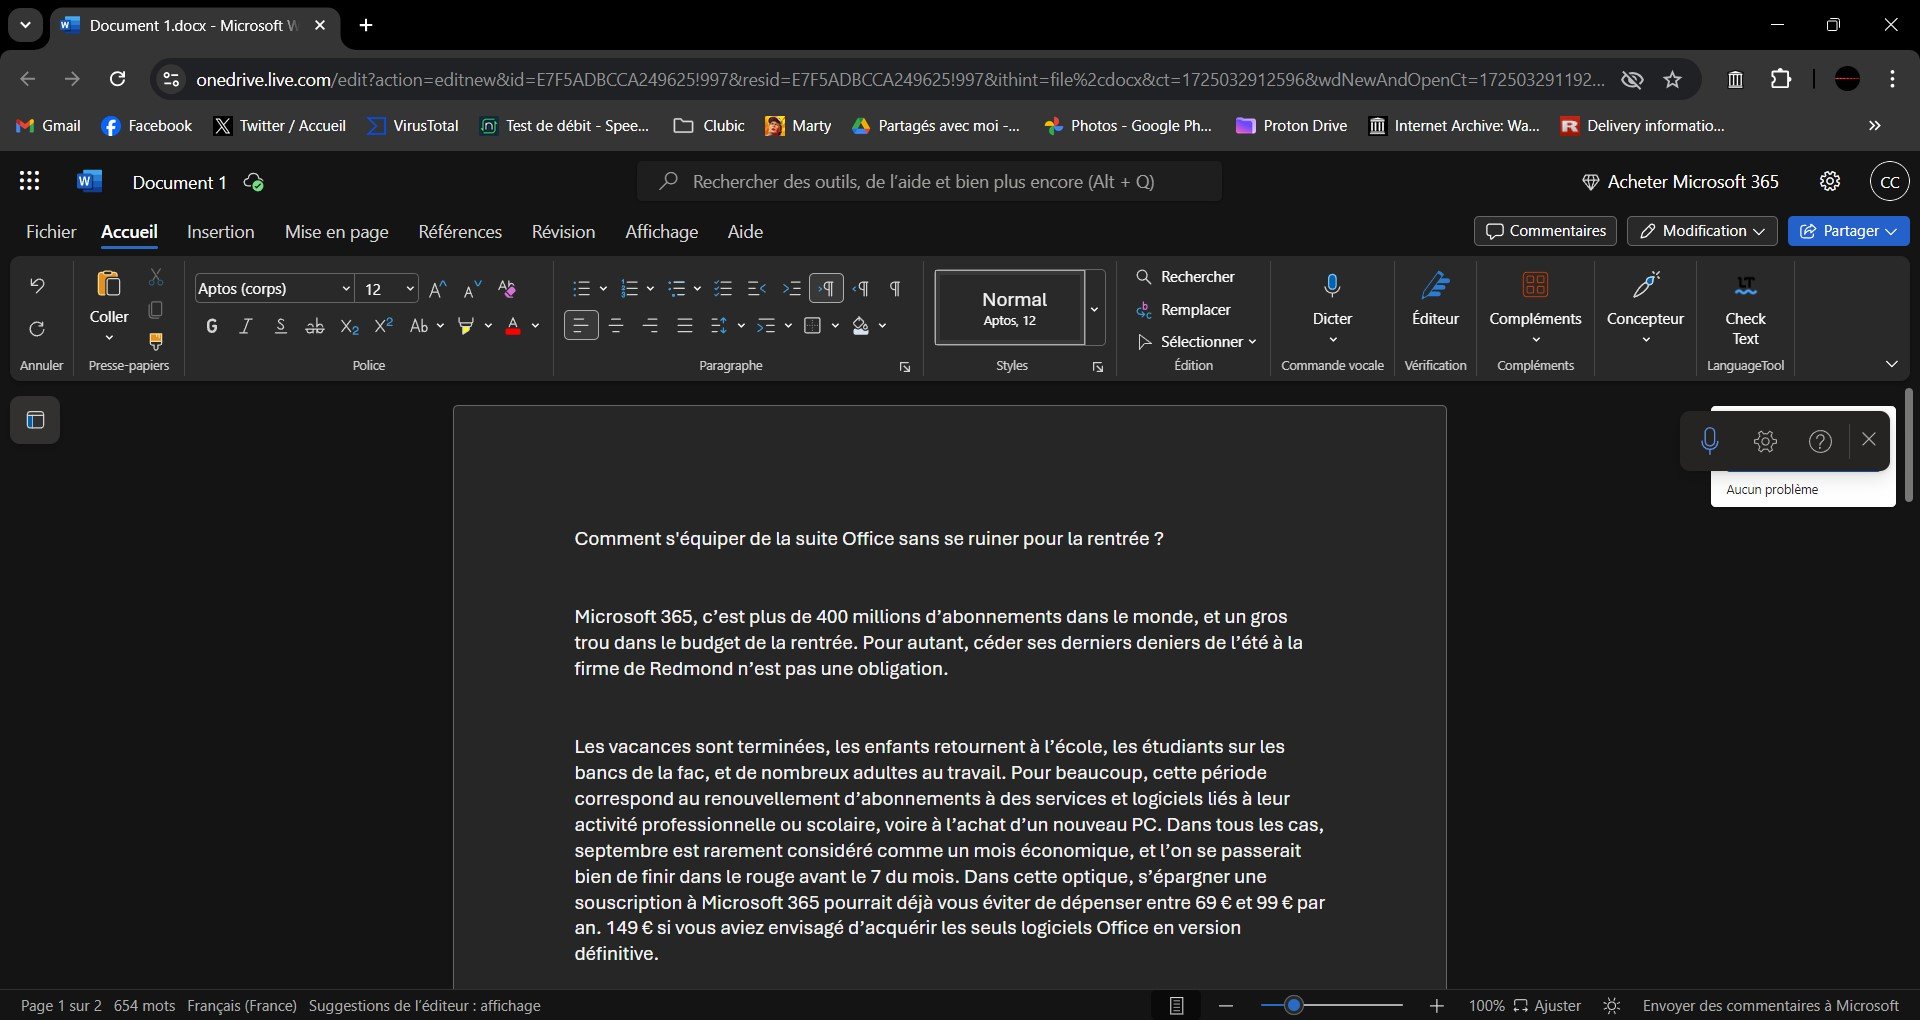Click the Acheter Microsoft 365 link
The width and height of the screenshot is (1920, 1020).
point(1683,181)
